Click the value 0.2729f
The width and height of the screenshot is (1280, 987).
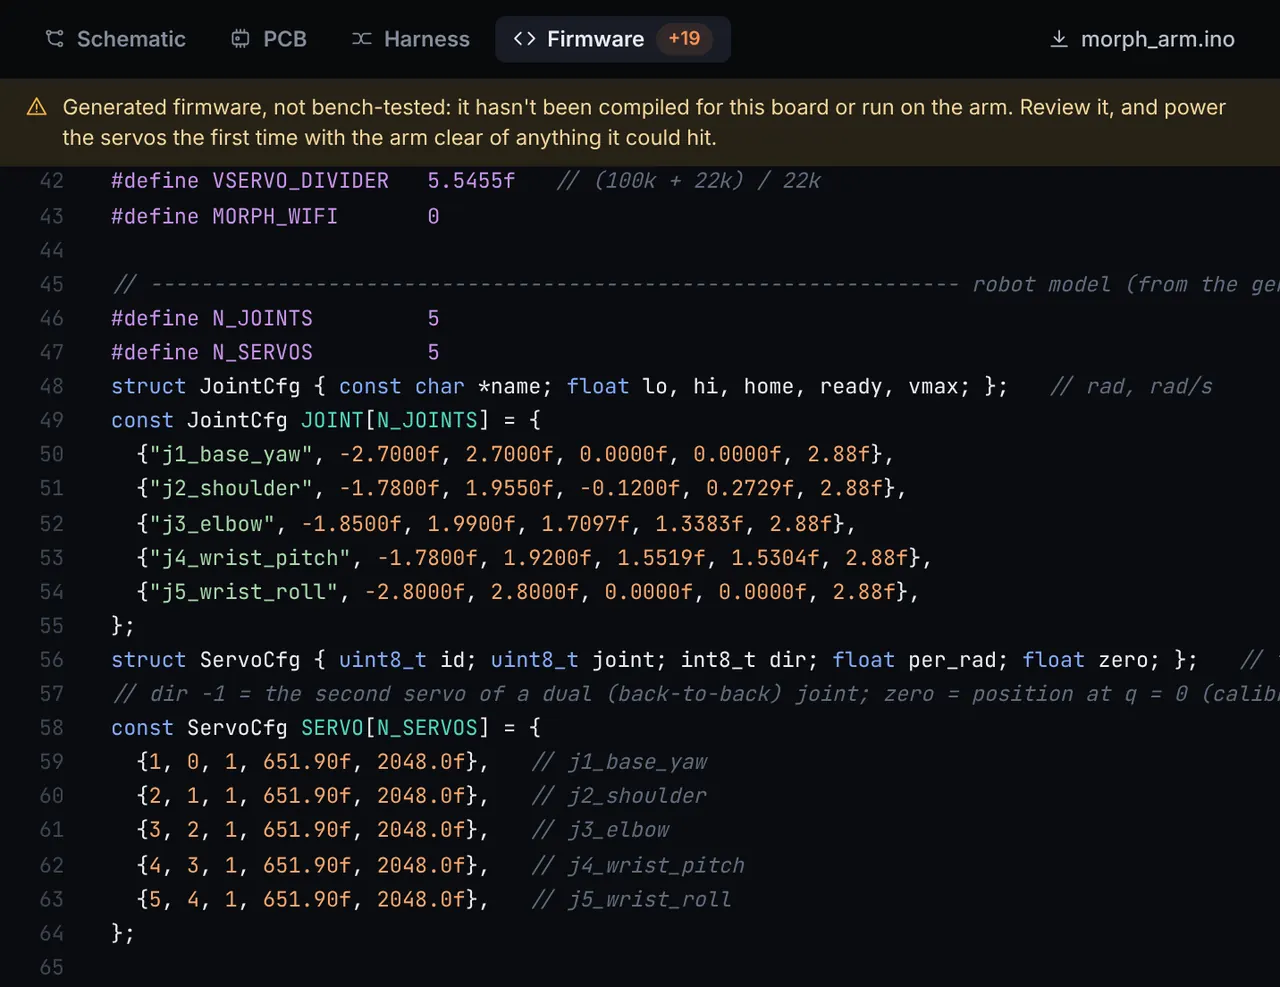tap(749, 488)
